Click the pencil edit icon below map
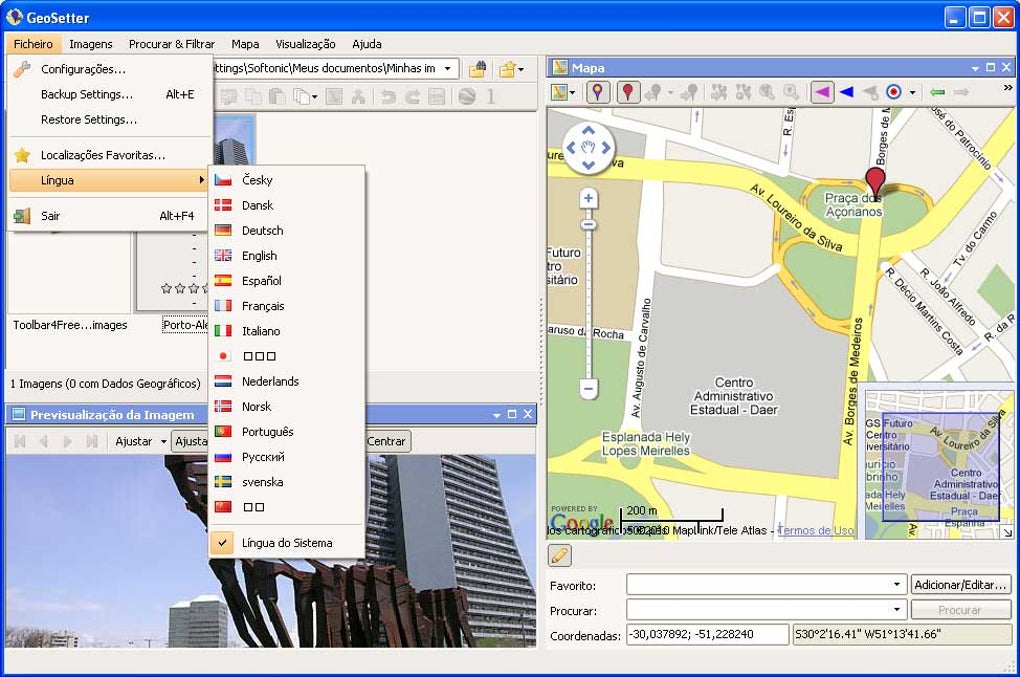 tap(559, 555)
